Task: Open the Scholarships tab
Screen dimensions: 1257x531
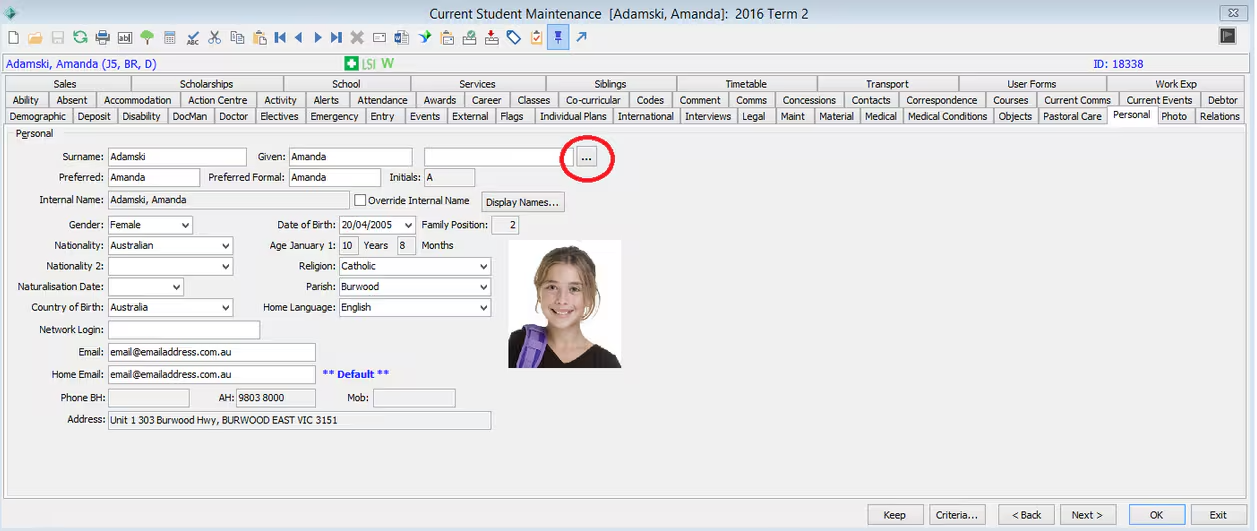Action: click(x=206, y=84)
